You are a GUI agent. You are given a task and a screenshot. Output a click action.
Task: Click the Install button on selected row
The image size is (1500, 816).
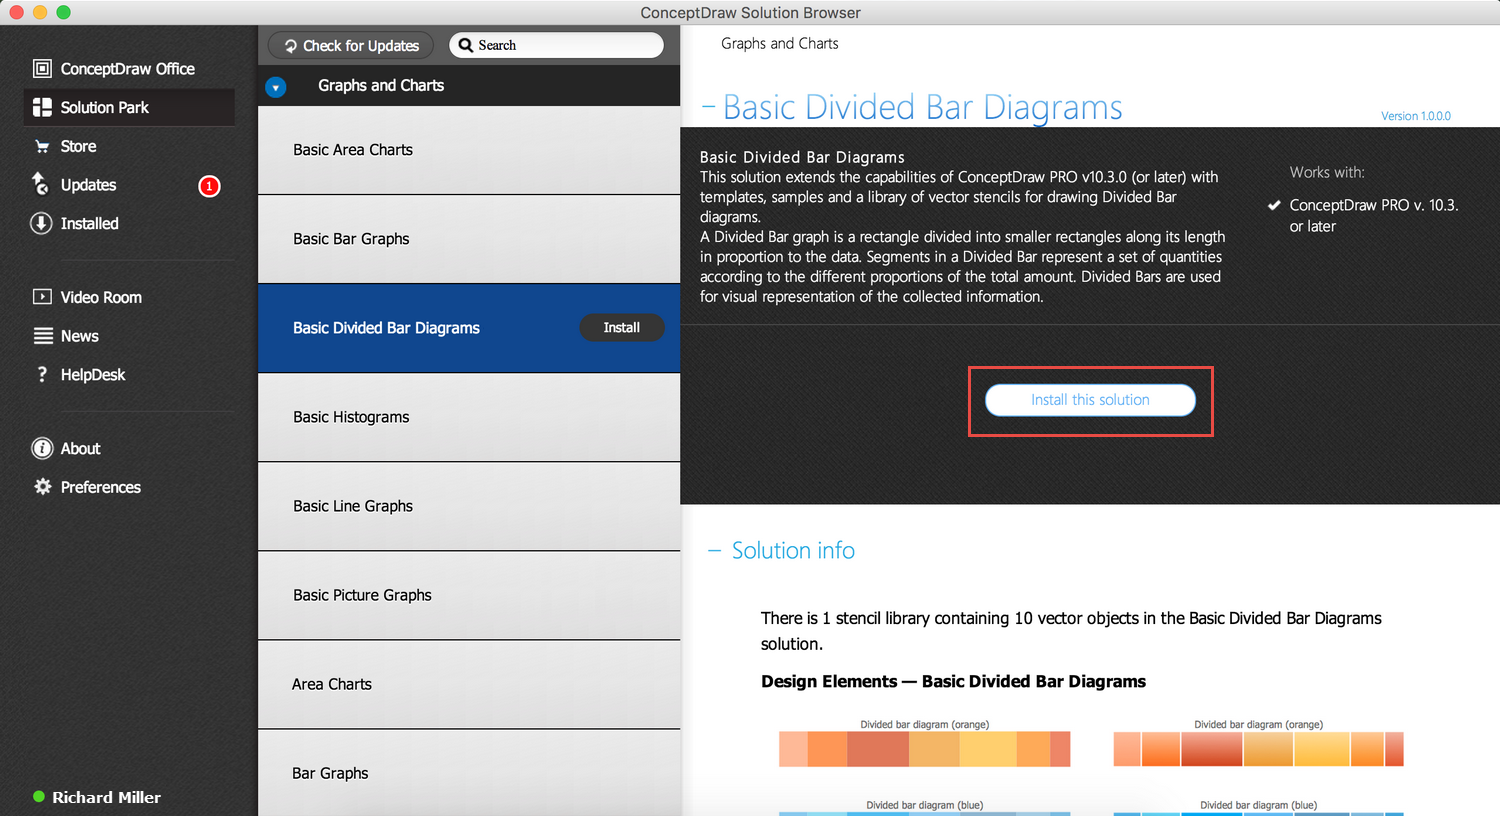click(x=622, y=328)
